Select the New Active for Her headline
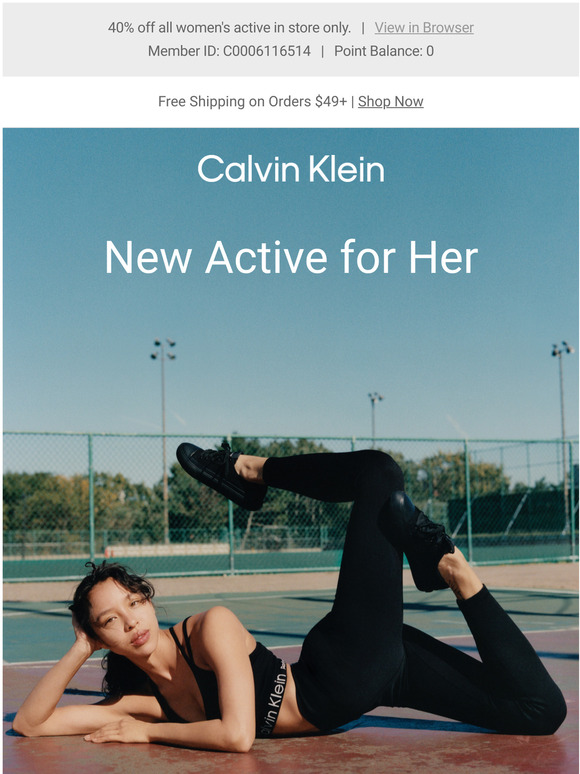Image resolution: width=580 pixels, height=774 pixels. tap(291, 257)
